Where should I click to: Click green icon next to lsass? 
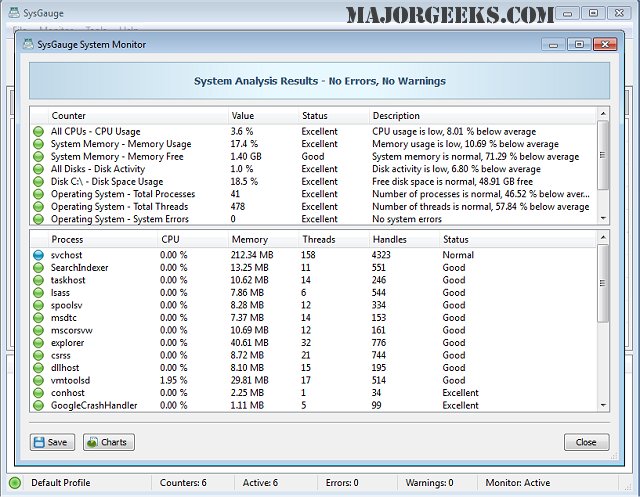coord(38,293)
